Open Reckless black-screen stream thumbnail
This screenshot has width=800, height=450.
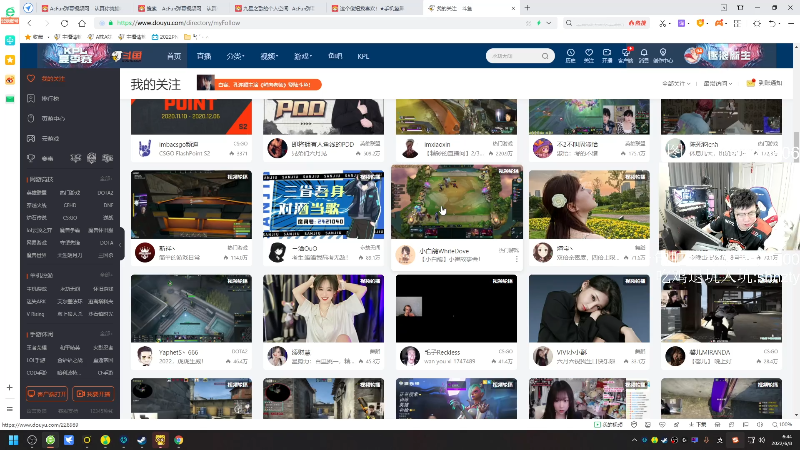click(456, 308)
